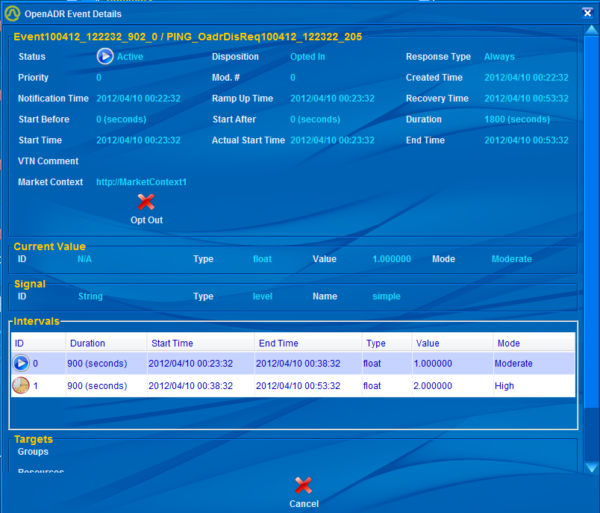
Task: Click the Active status play icon
Action: pyautogui.click(x=105, y=56)
